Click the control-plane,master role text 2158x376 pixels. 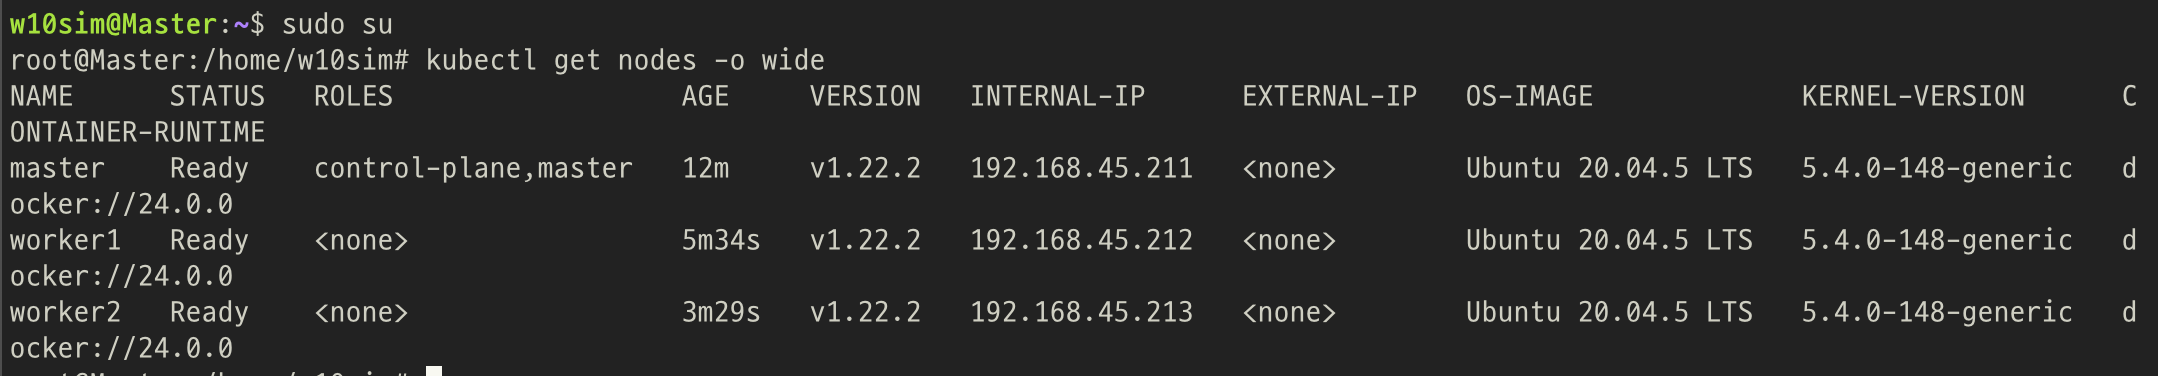(473, 168)
